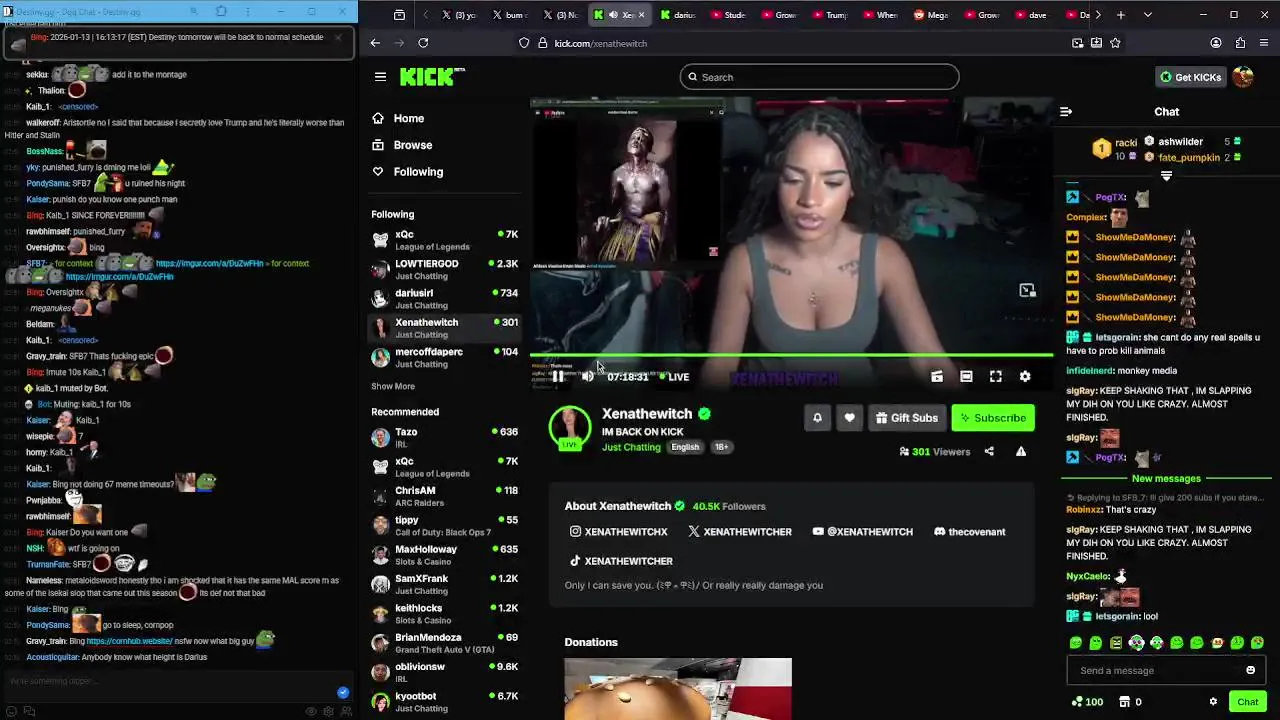Click the Get KICKs button

pos(1190,77)
